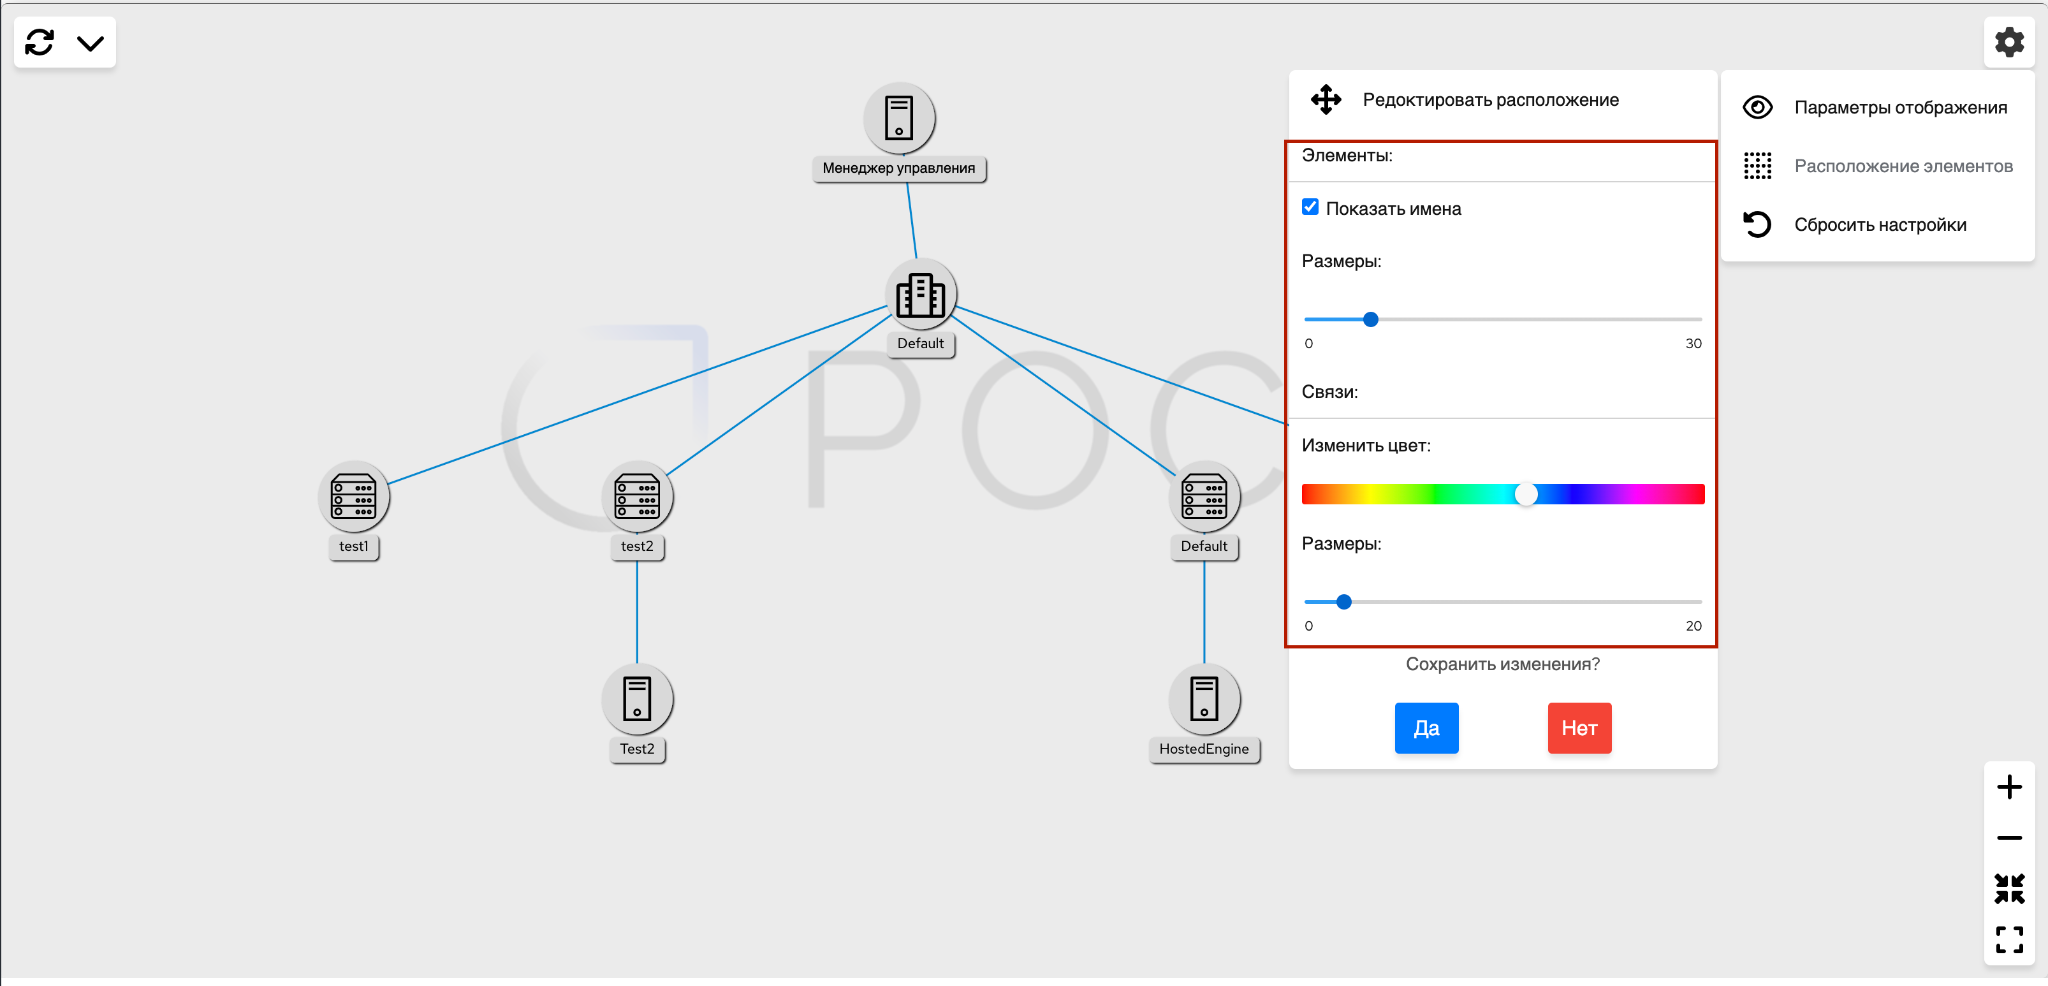Click the test1 cluster node icon
The image size is (2048, 986).
(x=354, y=497)
